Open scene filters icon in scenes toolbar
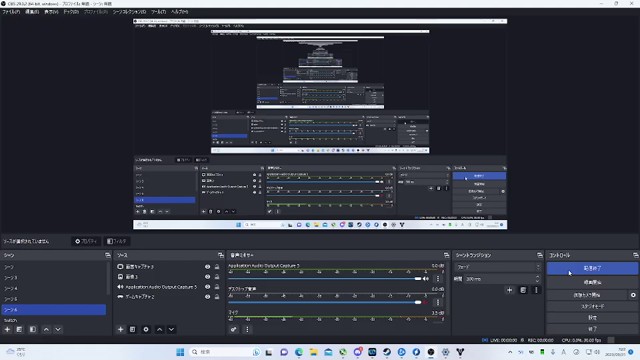This screenshot has height=360, width=640. (33, 329)
